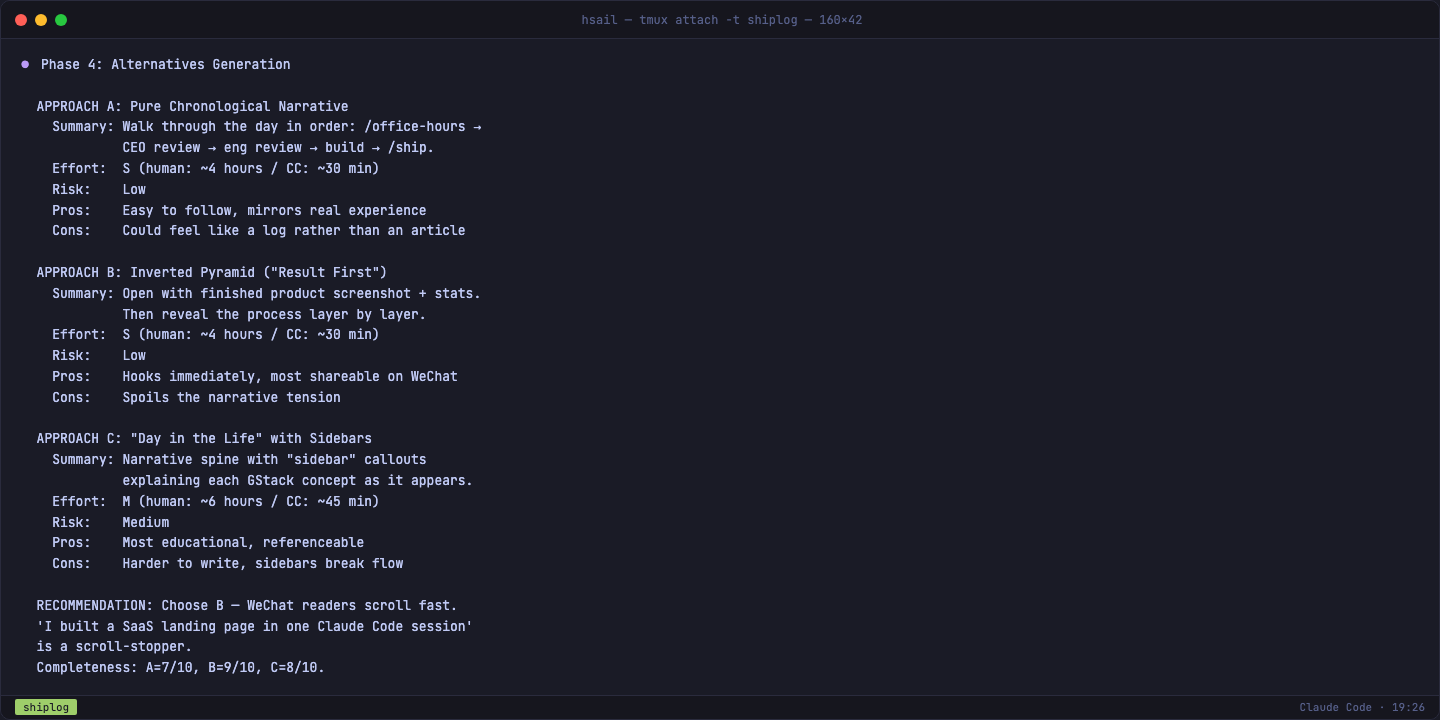Click 'Open with finished product screenshot + stats.'
The image size is (1440, 720).
[x=302, y=293]
